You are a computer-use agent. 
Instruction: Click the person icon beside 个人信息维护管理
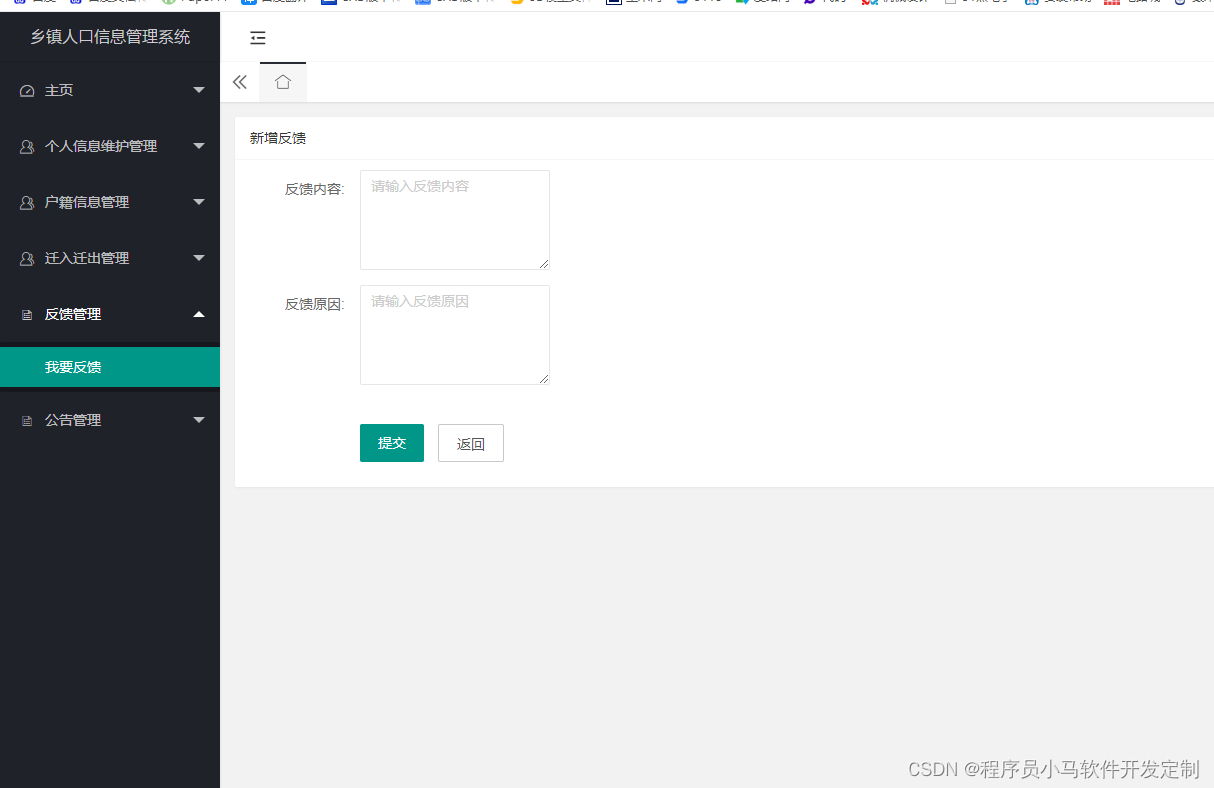(x=25, y=146)
